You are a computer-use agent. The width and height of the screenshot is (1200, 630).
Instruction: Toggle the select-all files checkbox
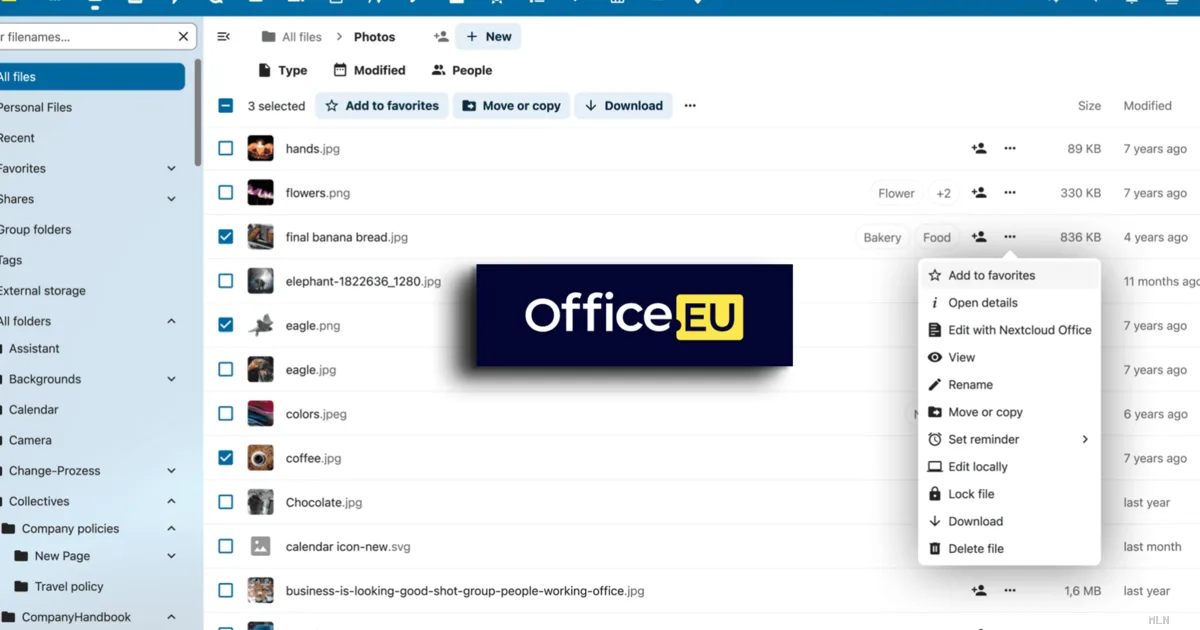(x=226, y=106)
